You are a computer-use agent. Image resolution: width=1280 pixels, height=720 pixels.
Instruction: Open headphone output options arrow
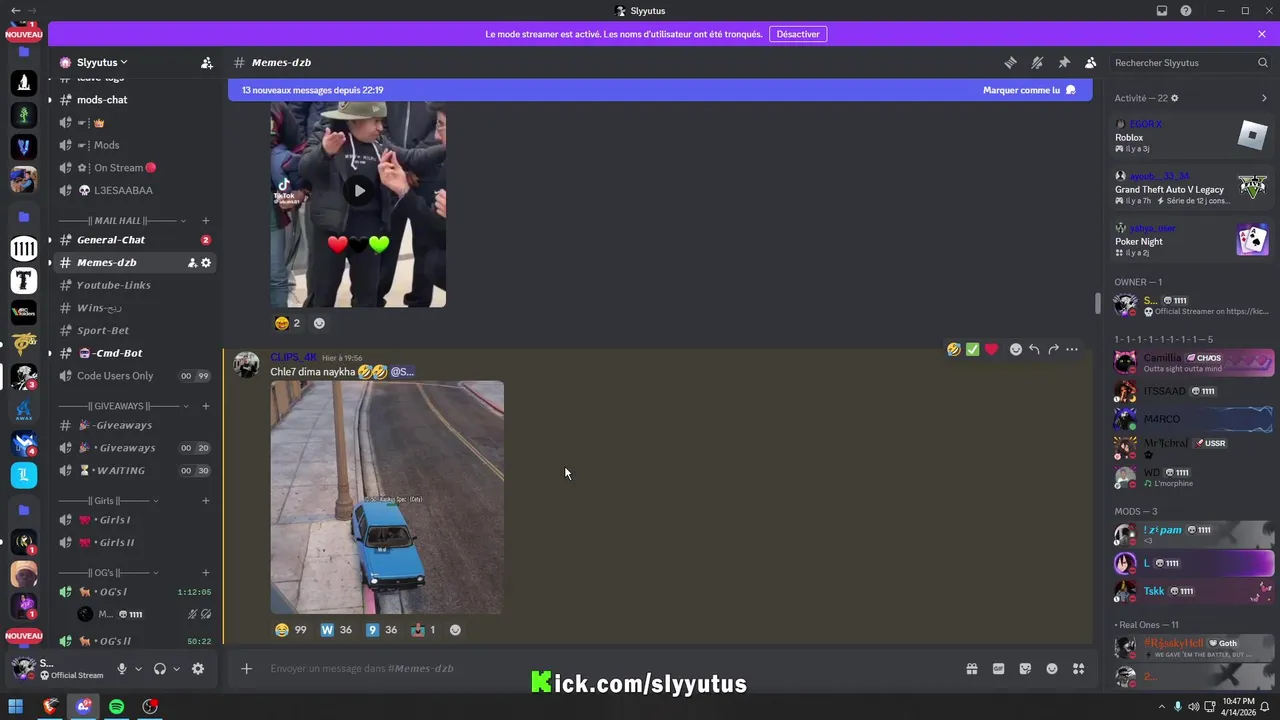point(176,669)
